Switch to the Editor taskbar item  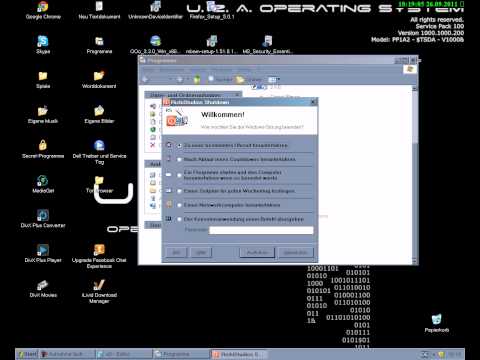tap(124, 354)
